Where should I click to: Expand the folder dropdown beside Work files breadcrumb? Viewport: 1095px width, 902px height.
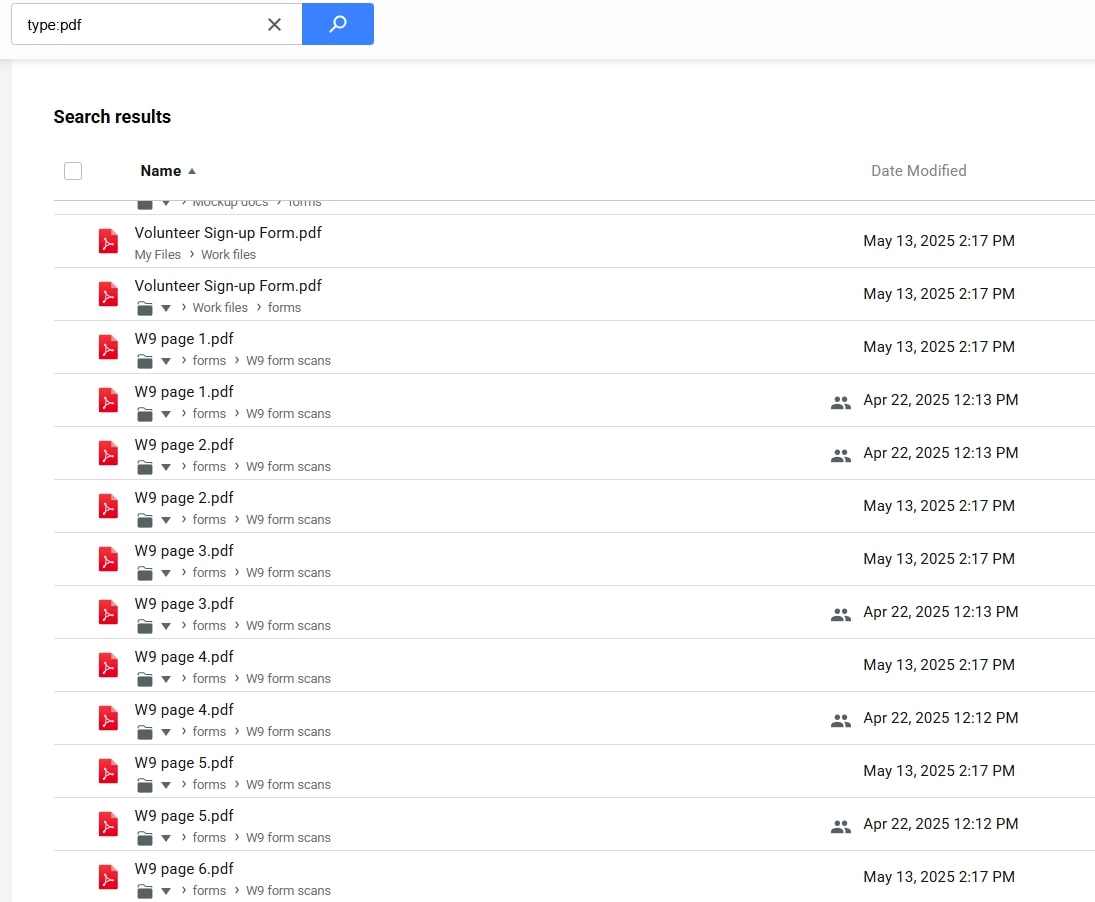coord(166,307)
